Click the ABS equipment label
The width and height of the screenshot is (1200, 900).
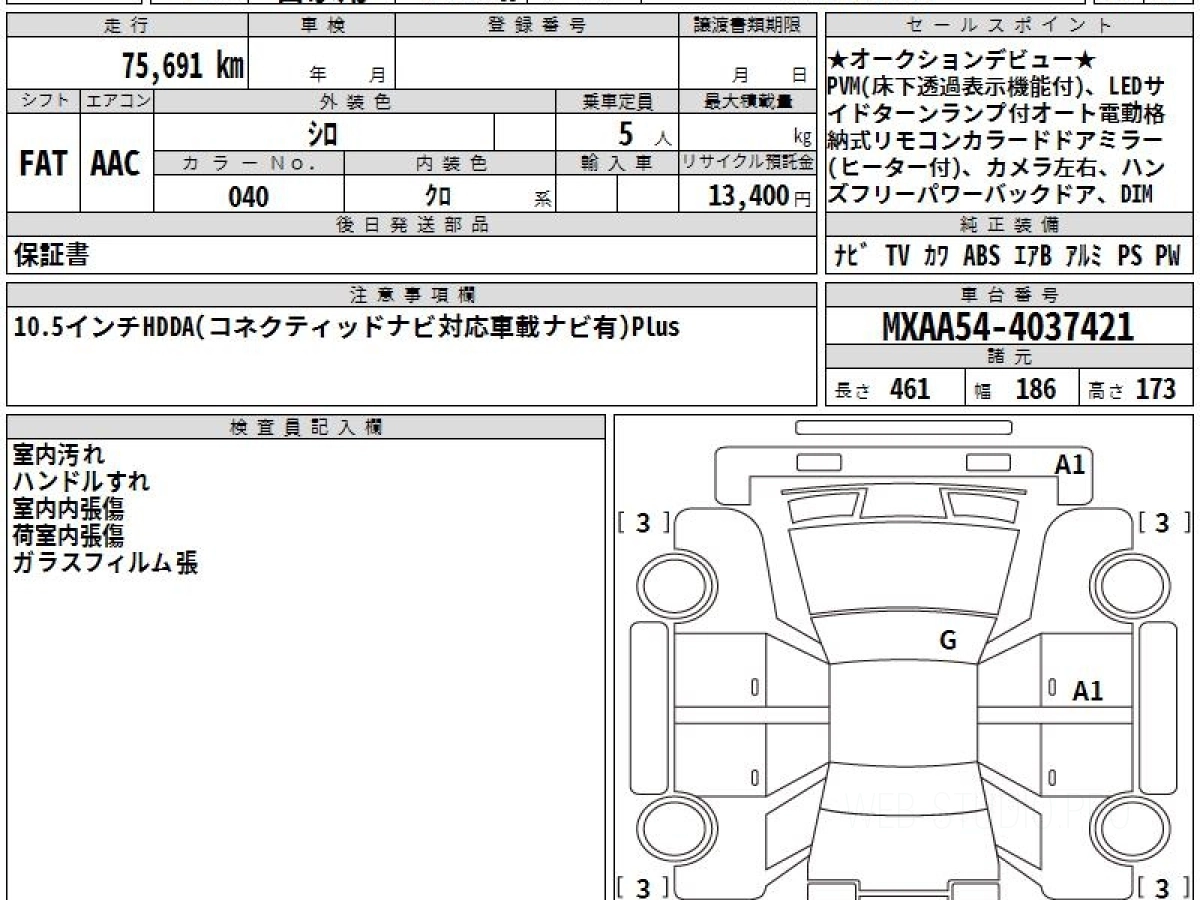(x=981, y=256)
